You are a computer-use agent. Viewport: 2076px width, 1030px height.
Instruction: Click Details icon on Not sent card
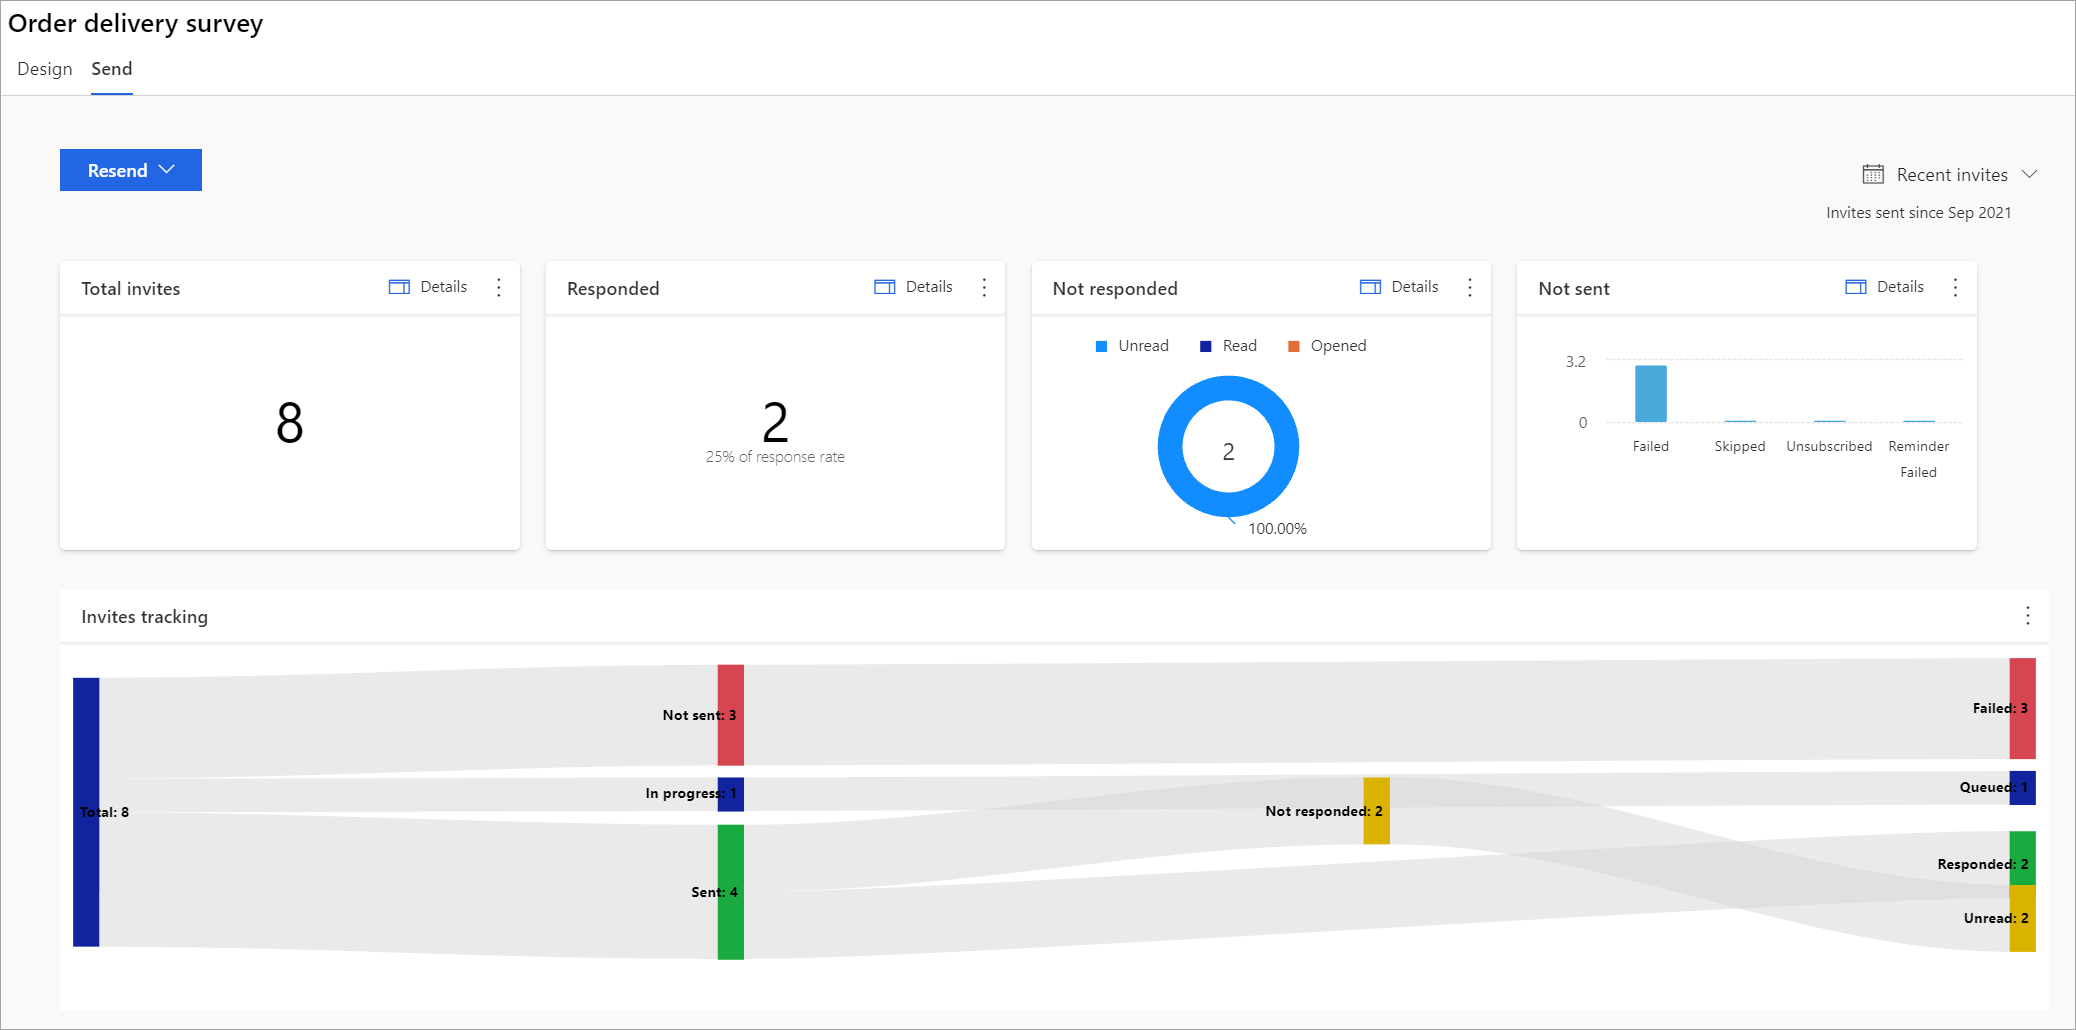coord(1855,287)
